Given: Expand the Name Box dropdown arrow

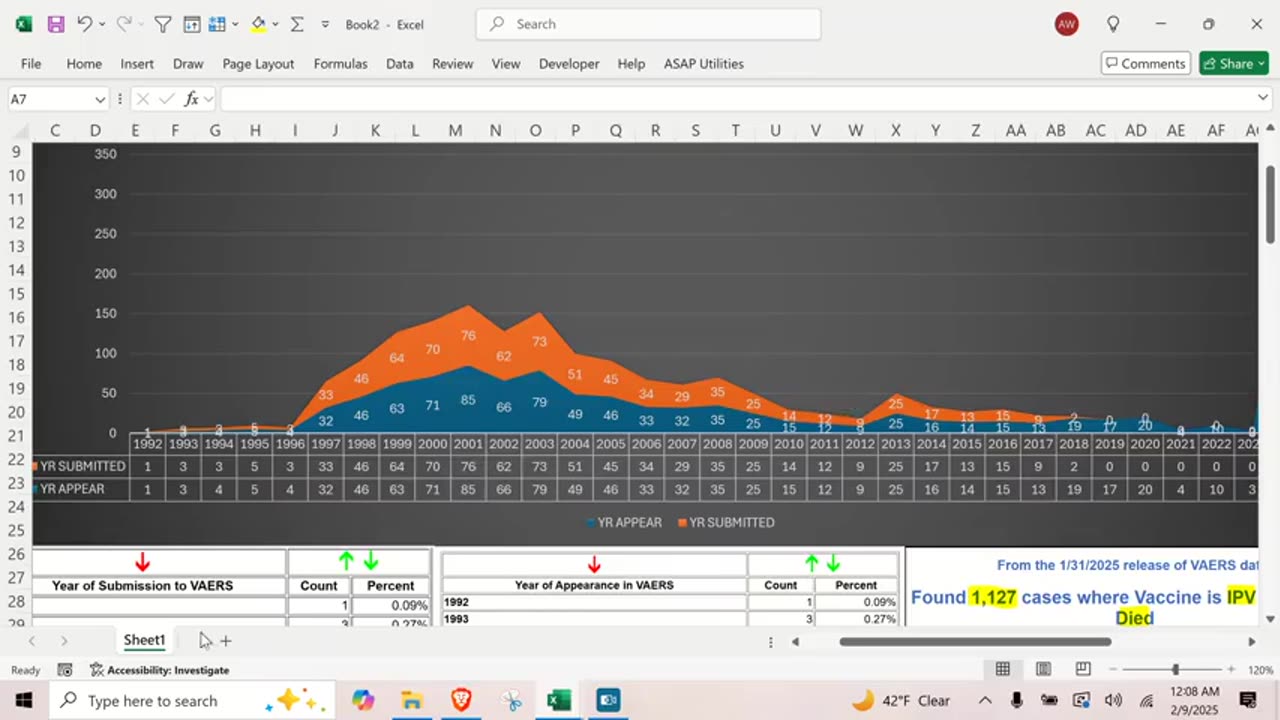Looking at the screenshot, I should [x=100, y=99].
